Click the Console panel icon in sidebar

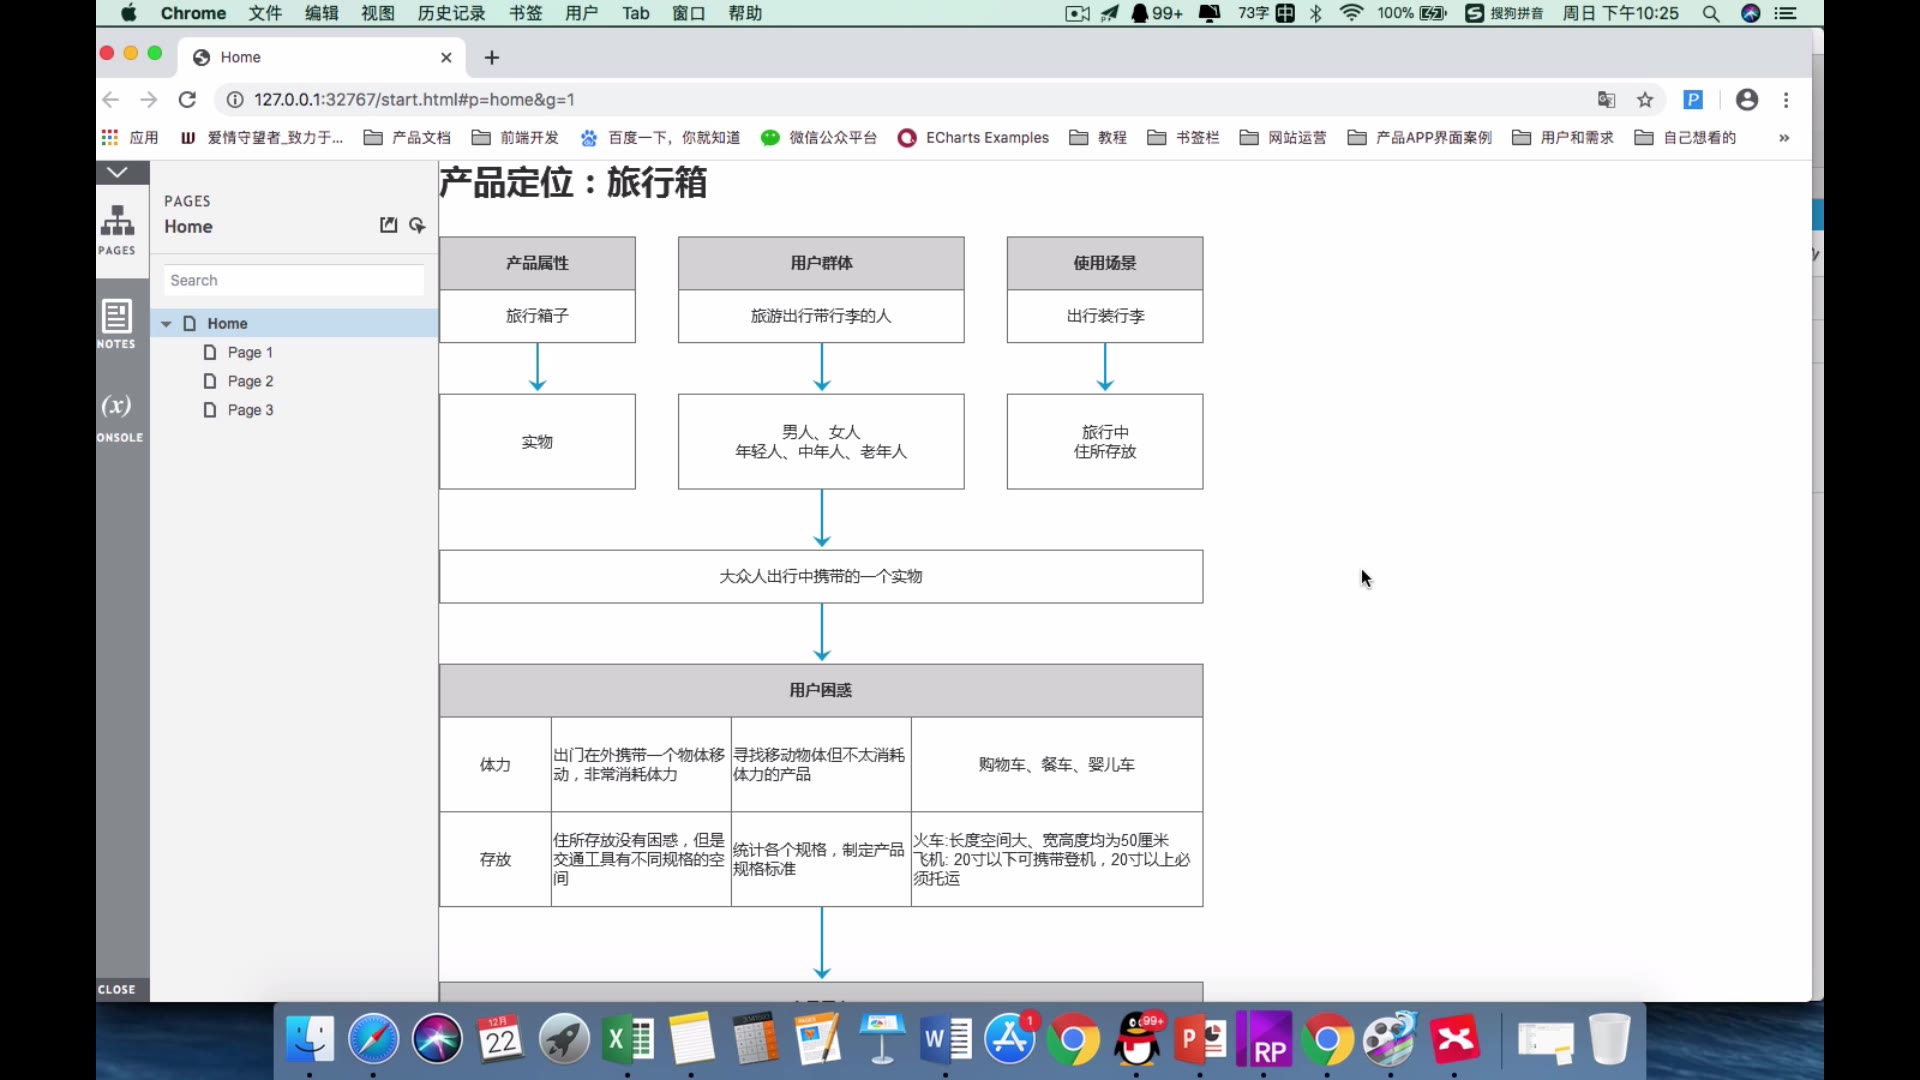116,411
